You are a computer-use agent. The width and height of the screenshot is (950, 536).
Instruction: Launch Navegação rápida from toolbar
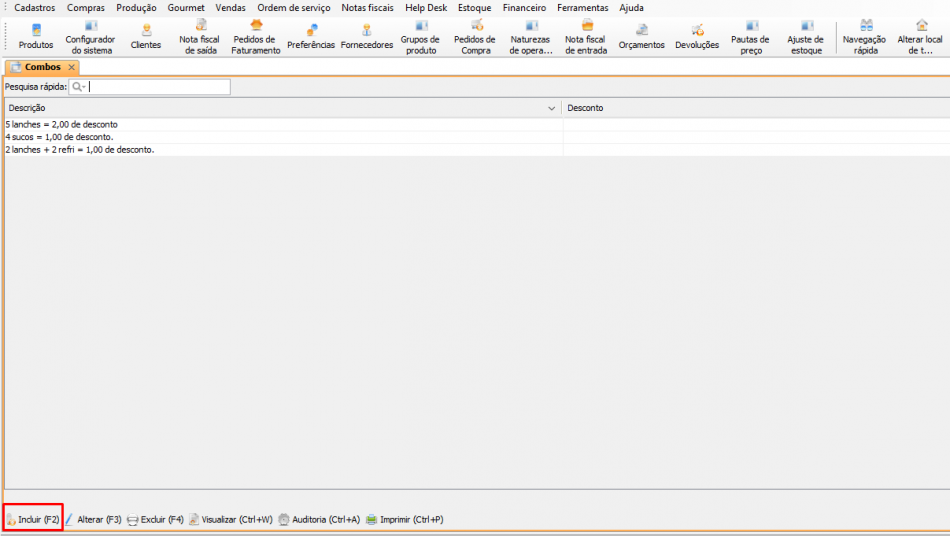pyautogui.click(x=866, y=36)
